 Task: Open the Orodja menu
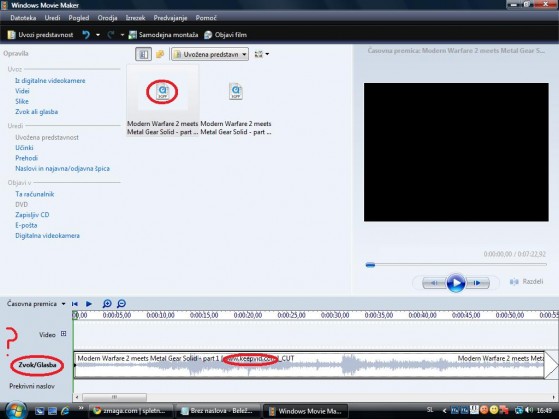point(107,18)
